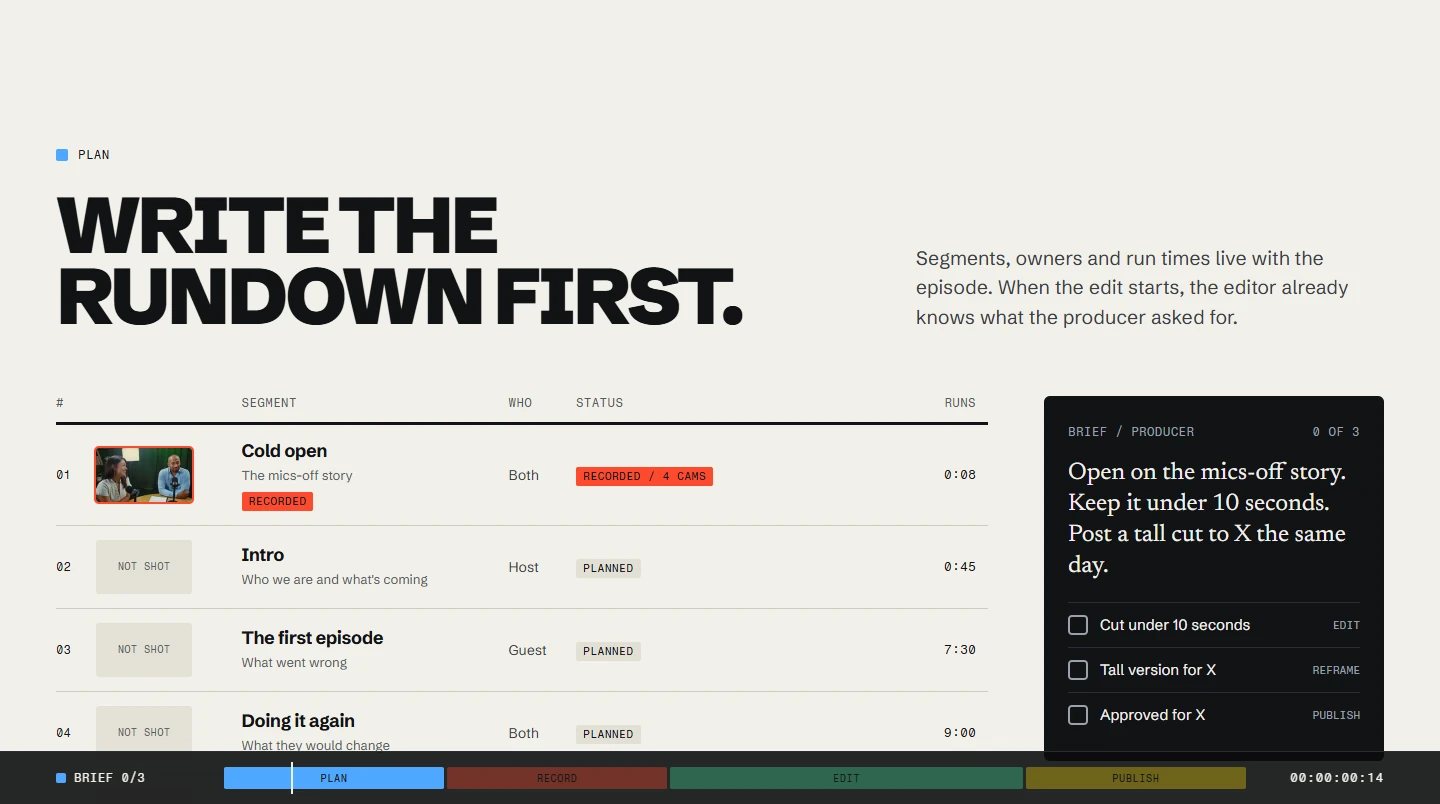
Task: Select the Intro NOT SHOT placeholder
Action: [x=144, y=567]
